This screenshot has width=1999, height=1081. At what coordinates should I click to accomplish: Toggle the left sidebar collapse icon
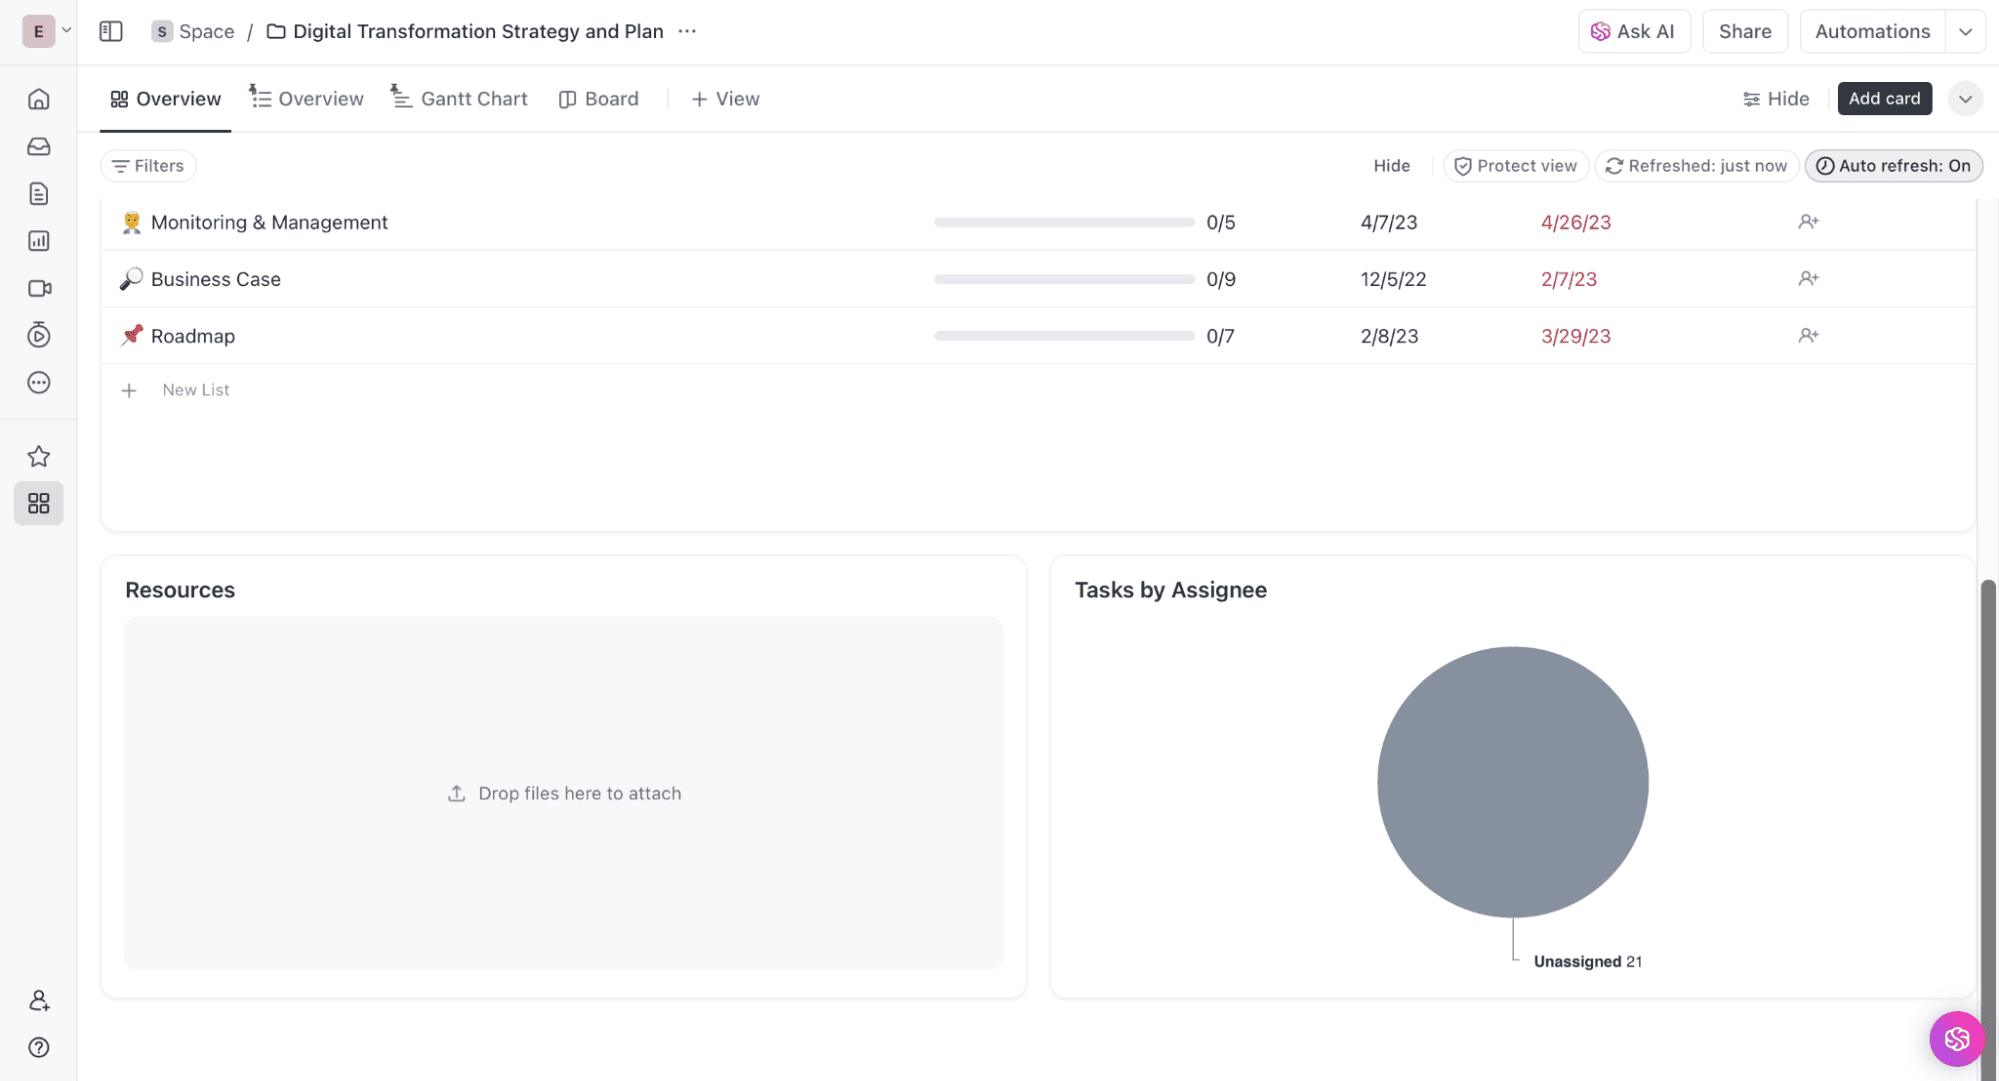pyautogui.click(x=110, y=29)
